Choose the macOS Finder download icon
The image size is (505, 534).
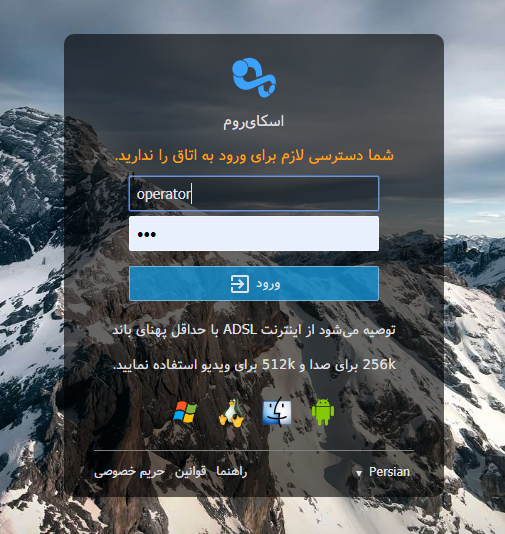[x=277, y=412]
